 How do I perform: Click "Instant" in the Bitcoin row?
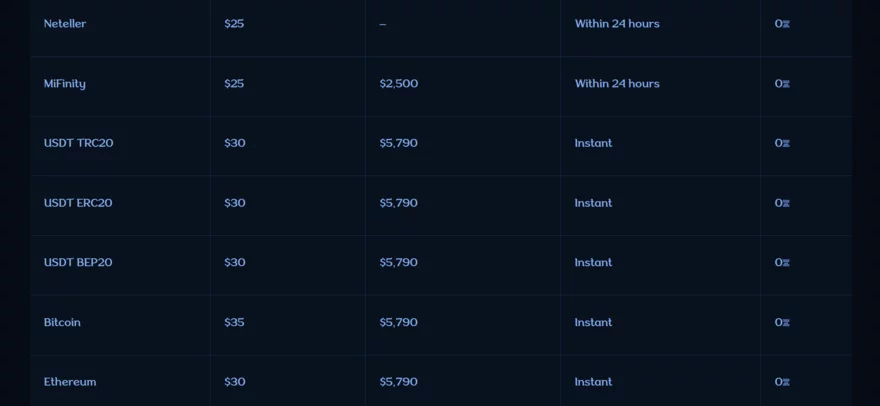click(x=593, y=323)
